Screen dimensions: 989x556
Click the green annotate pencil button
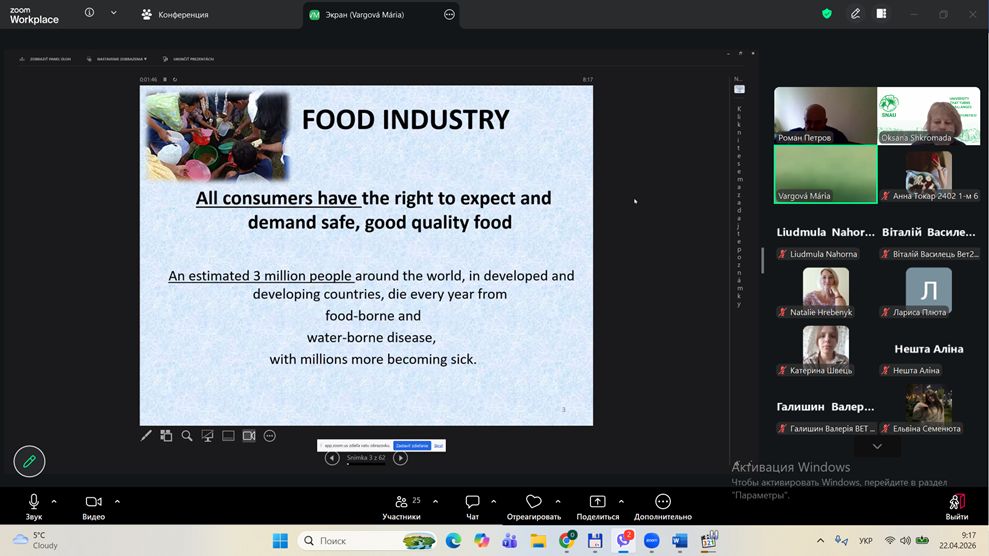coord(29,461)
